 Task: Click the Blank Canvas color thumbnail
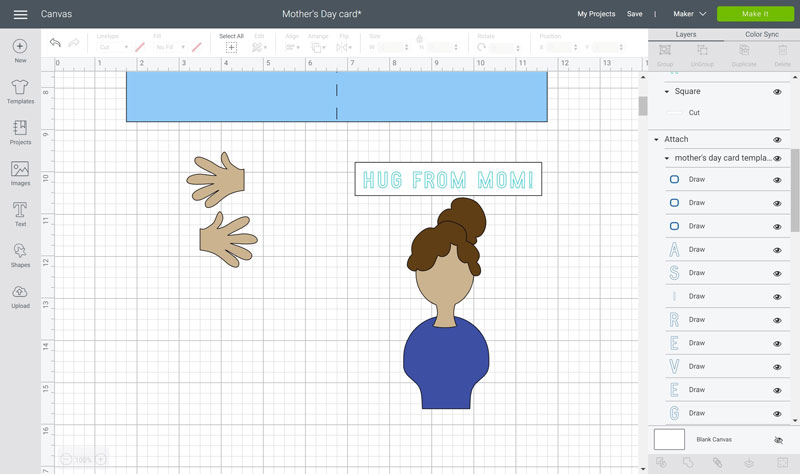[669, 439]
